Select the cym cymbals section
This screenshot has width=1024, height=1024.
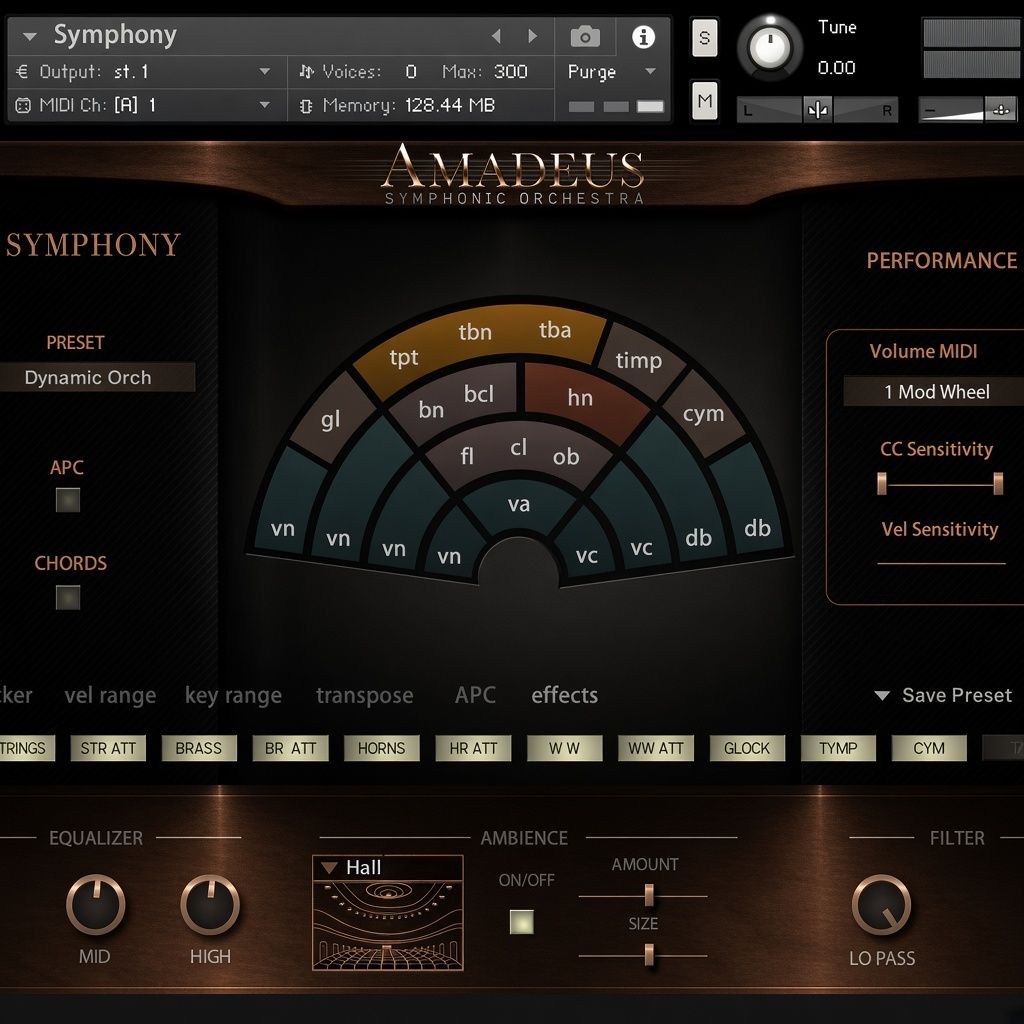coord(703,414)
